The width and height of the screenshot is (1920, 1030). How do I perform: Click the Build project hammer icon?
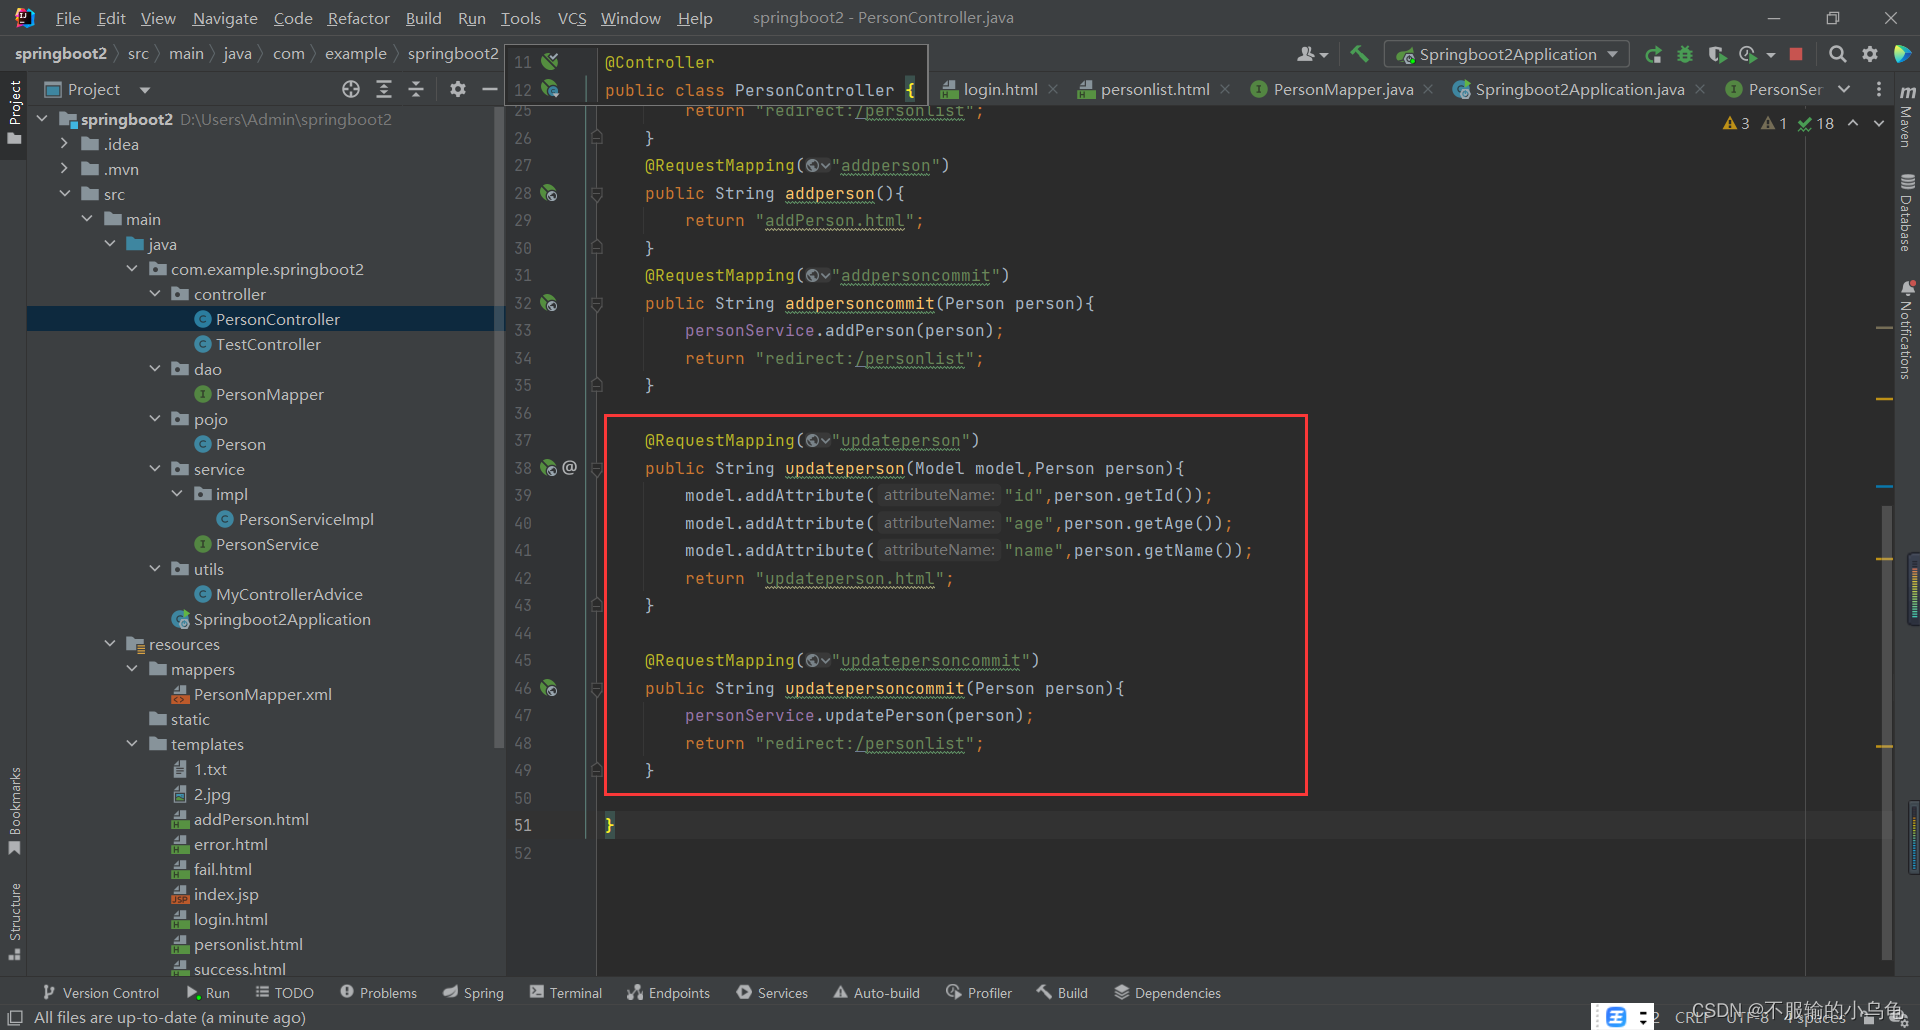tap(1359, 54)
